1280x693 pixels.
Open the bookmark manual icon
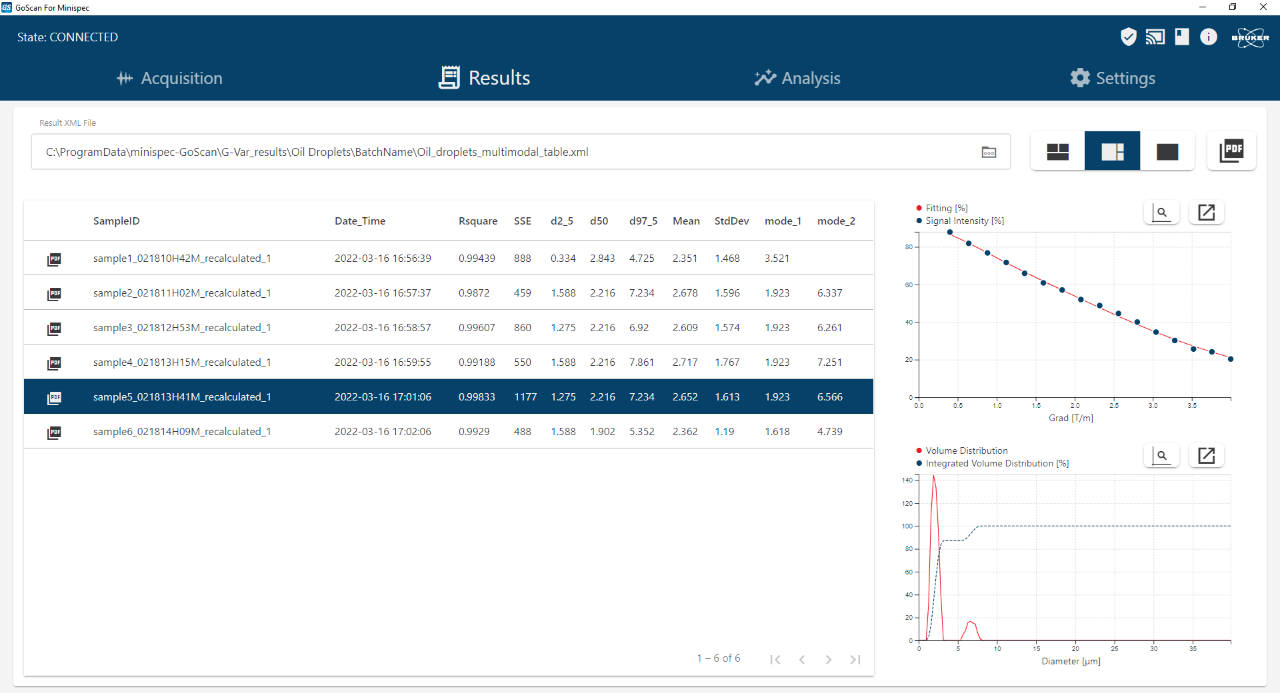point(1182,37)
